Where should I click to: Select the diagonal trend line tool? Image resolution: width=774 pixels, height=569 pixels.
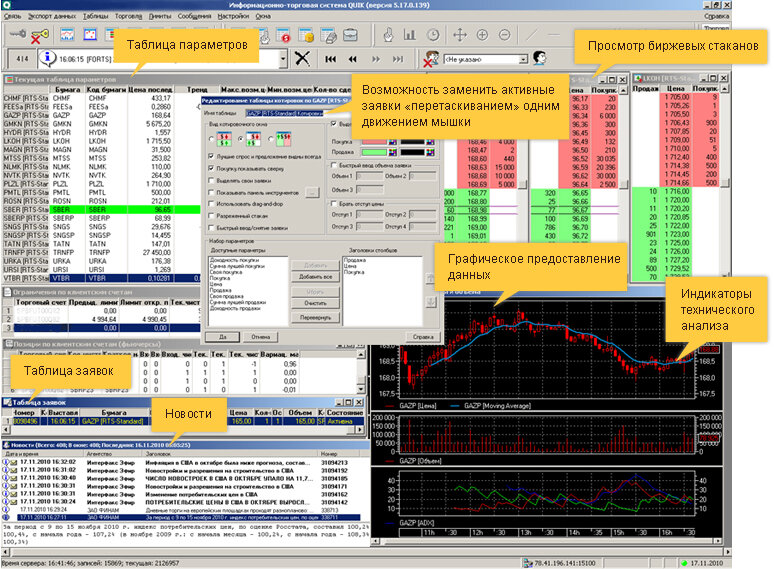tap(532, 35)
